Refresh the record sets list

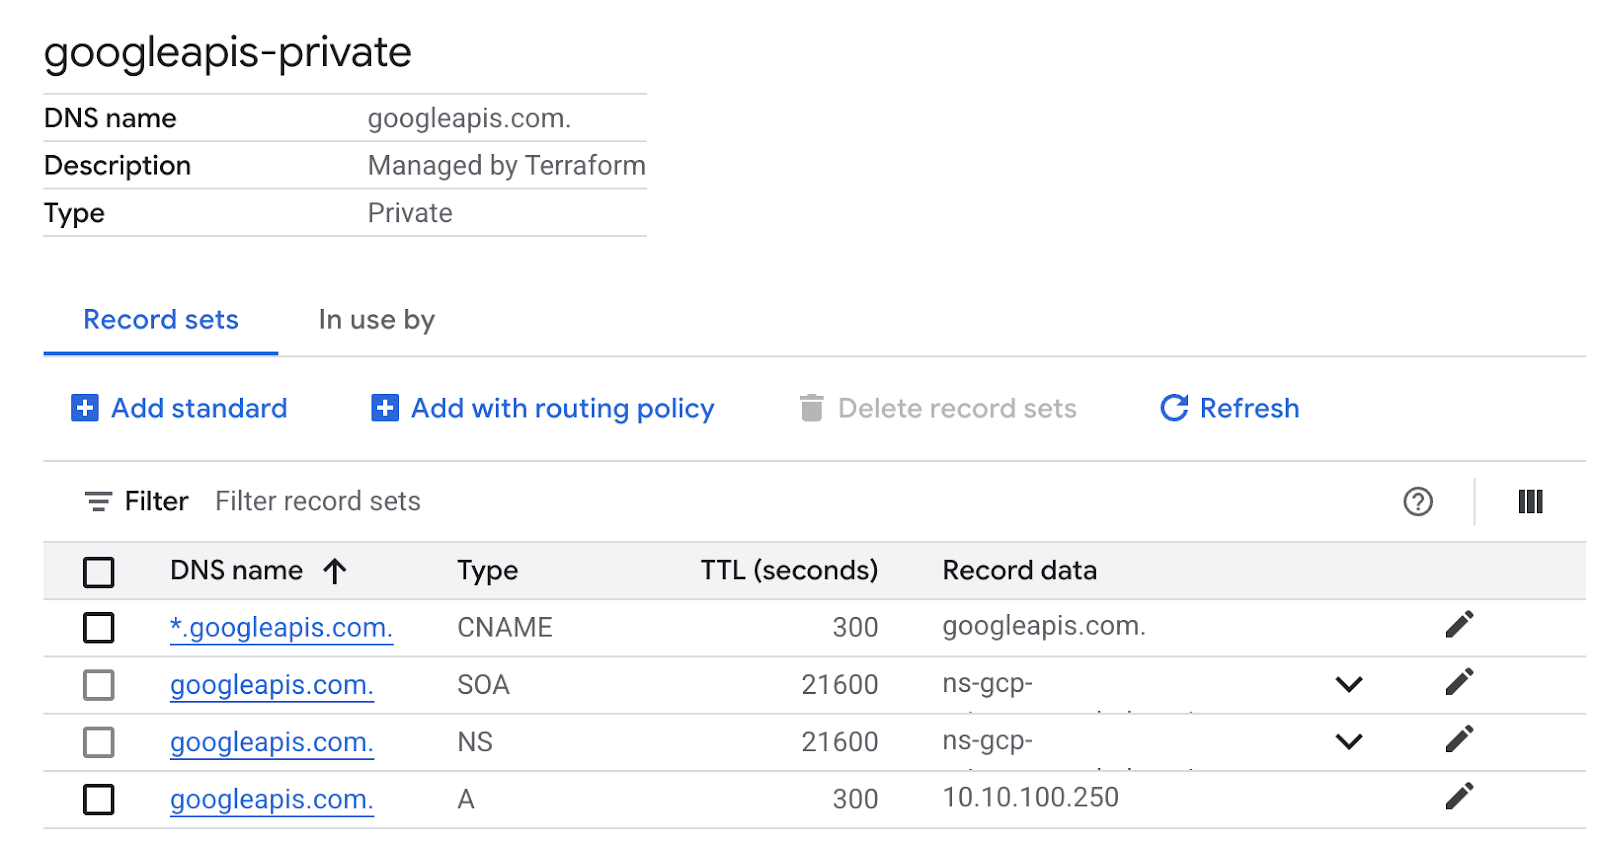(x=1230, y=408)
